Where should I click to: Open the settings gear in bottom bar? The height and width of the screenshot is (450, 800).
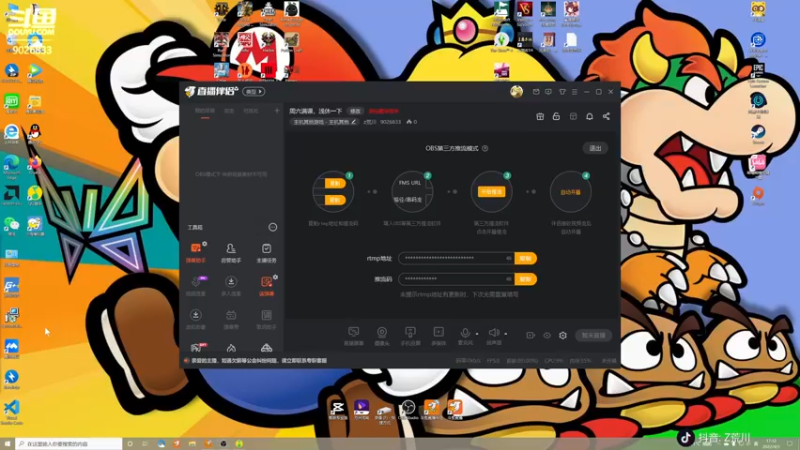[563, 335]
